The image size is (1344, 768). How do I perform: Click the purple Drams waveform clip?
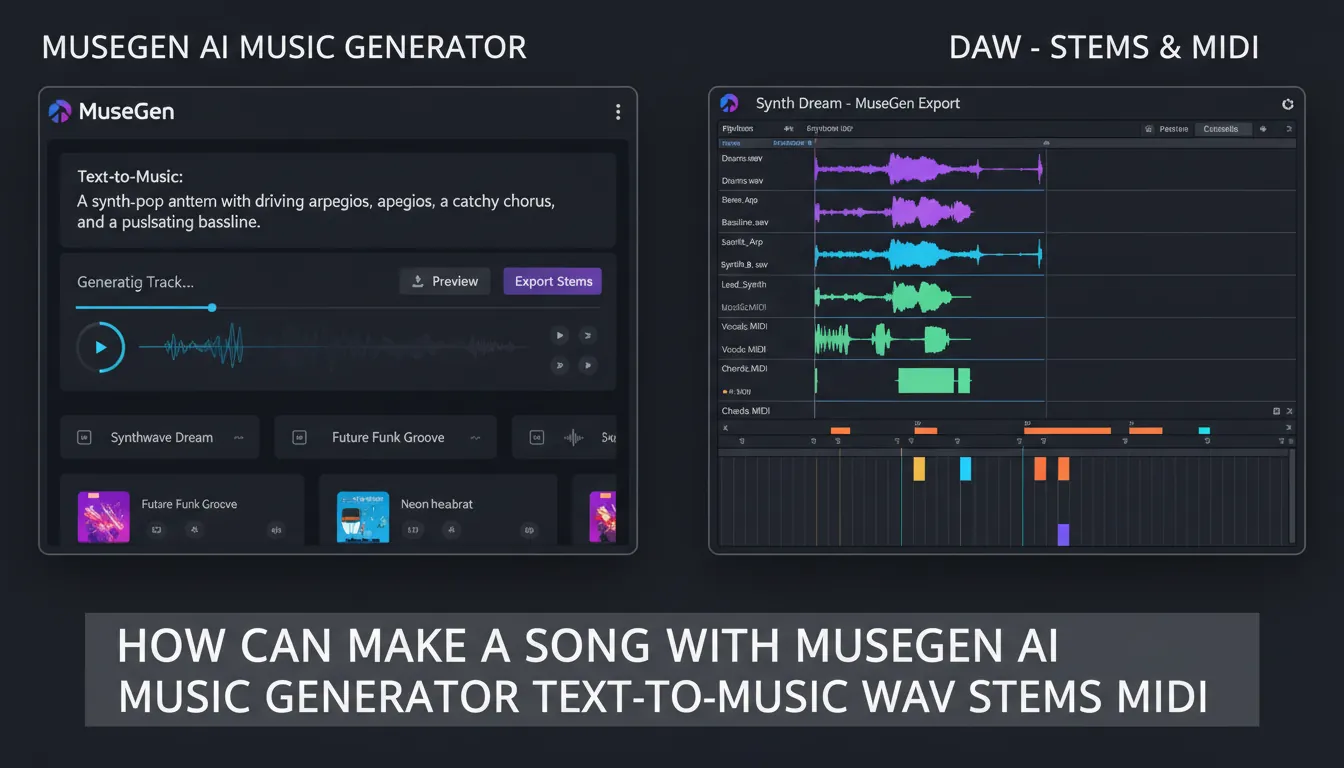tap(928, 169)
